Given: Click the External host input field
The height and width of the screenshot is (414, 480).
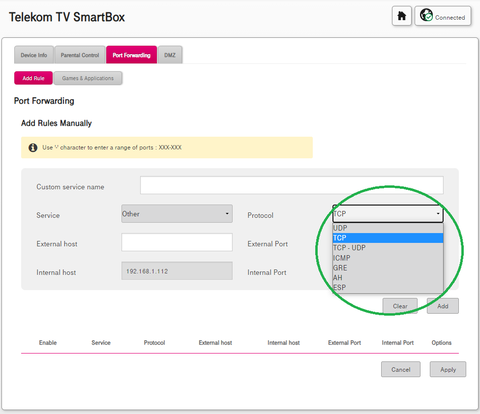Looking at the screenshot, I should click(x=177, y=242).
